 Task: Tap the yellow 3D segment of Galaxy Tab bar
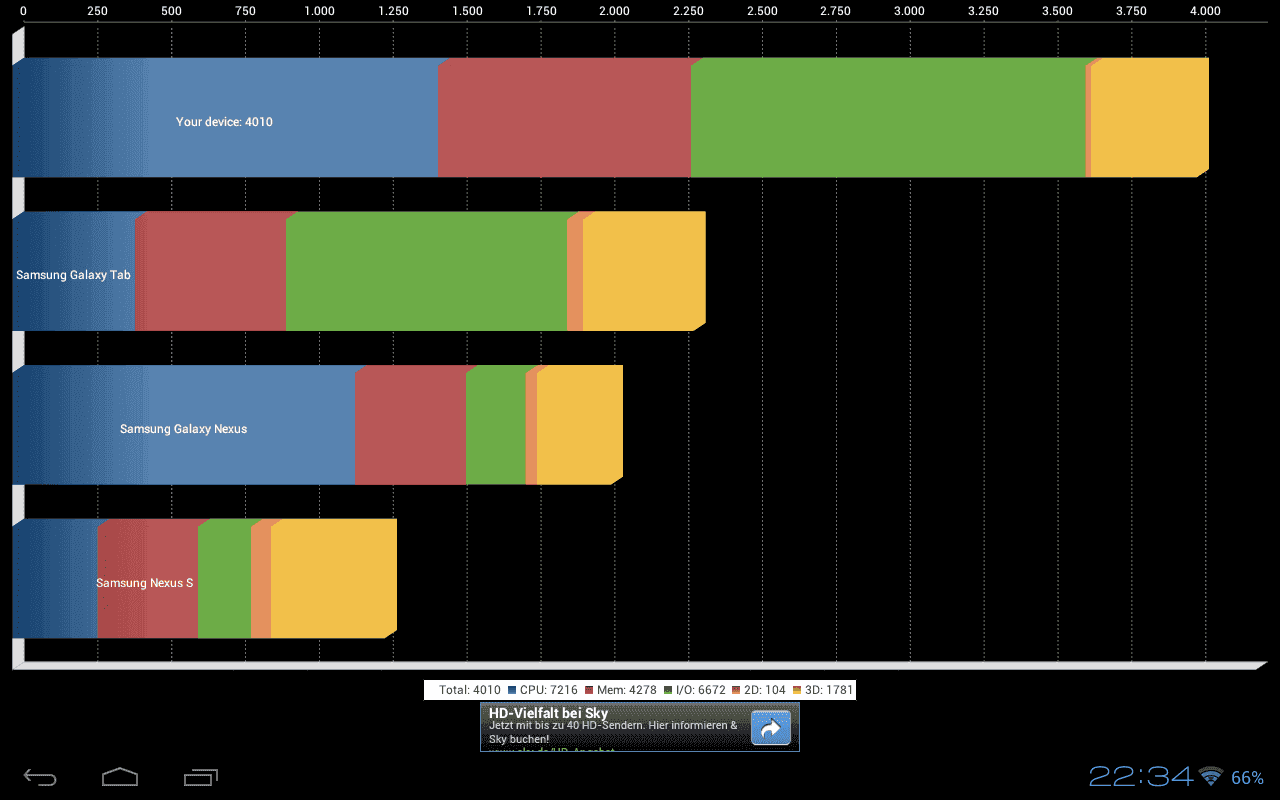click(x=644, y=271)
